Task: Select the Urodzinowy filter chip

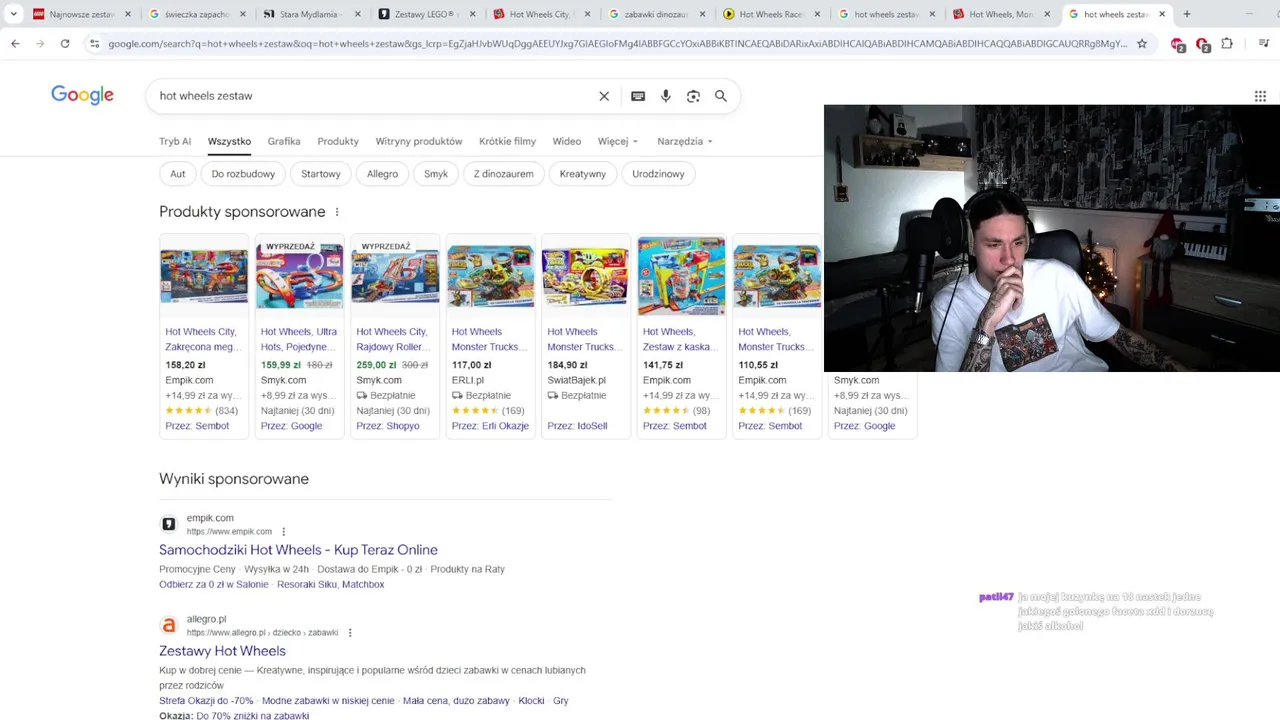Action: (x=658, y=174)
